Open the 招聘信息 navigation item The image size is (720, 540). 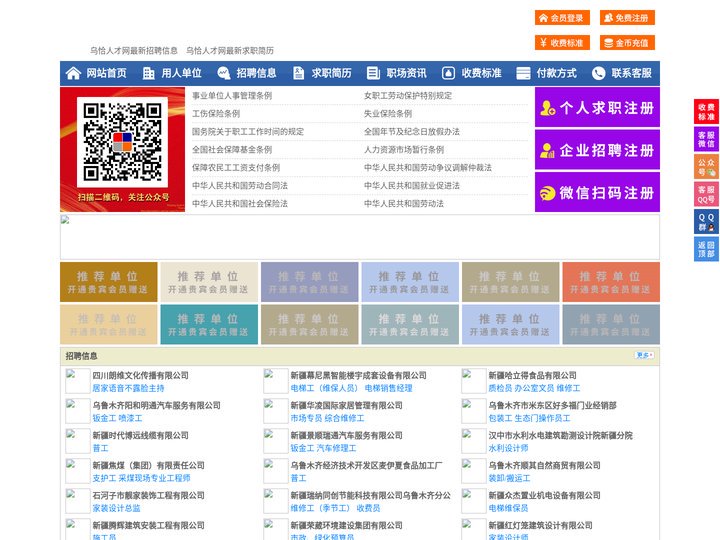256,73
